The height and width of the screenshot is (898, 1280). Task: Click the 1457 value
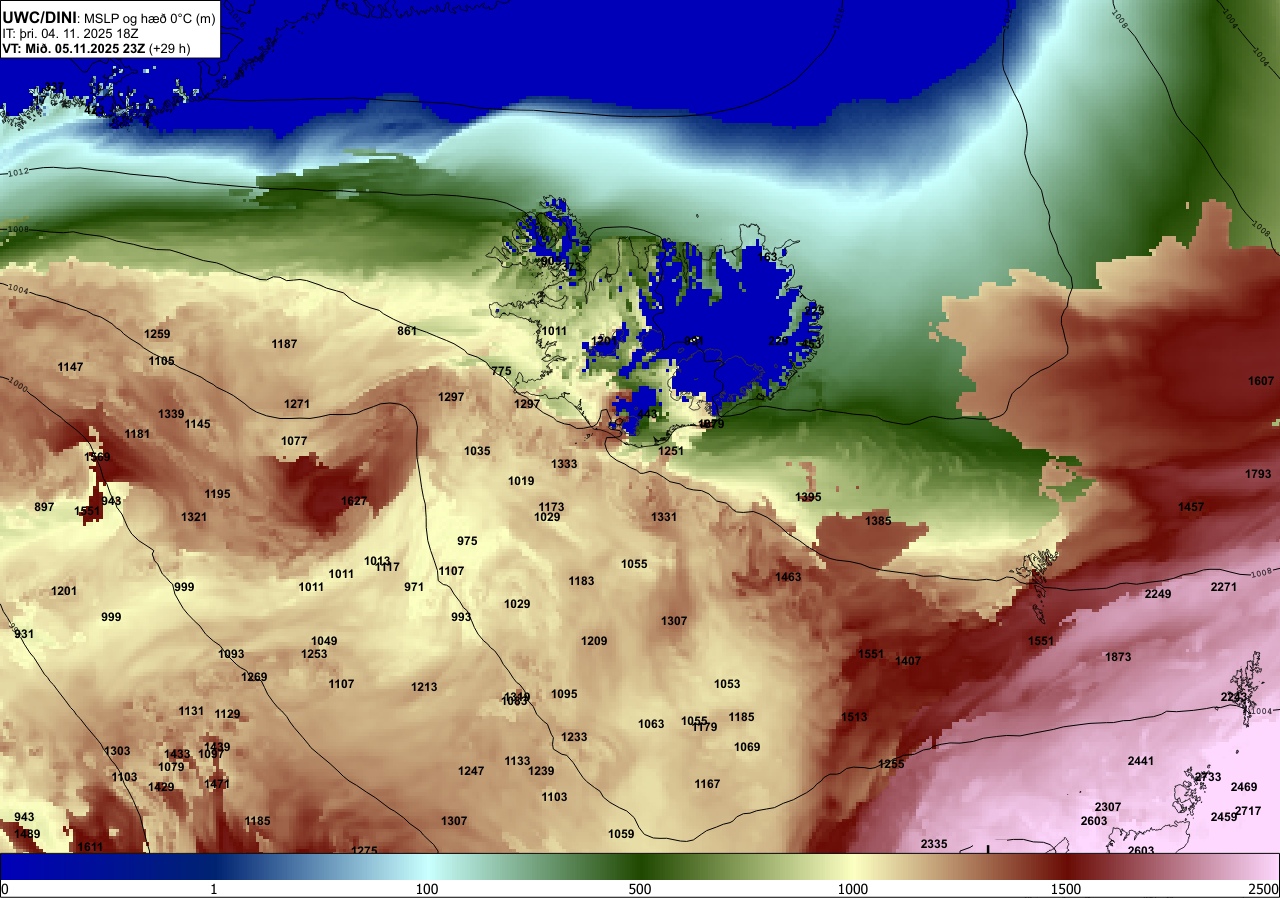[1191, 507]
